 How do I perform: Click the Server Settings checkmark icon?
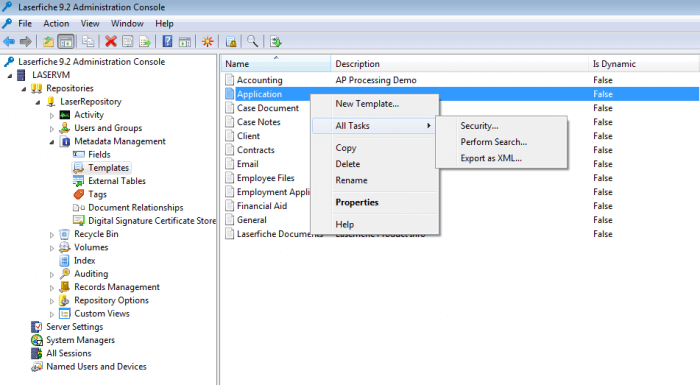coord(37,327)
